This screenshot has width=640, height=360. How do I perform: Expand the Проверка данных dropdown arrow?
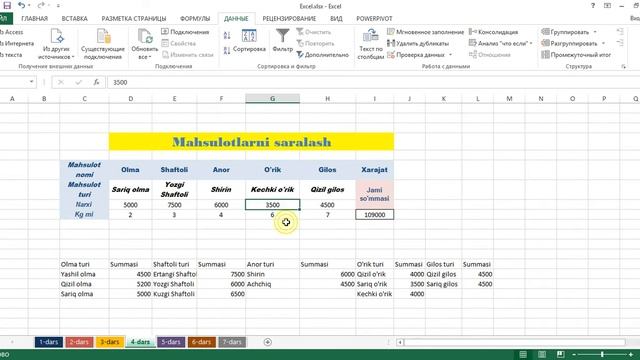[451, 55]
